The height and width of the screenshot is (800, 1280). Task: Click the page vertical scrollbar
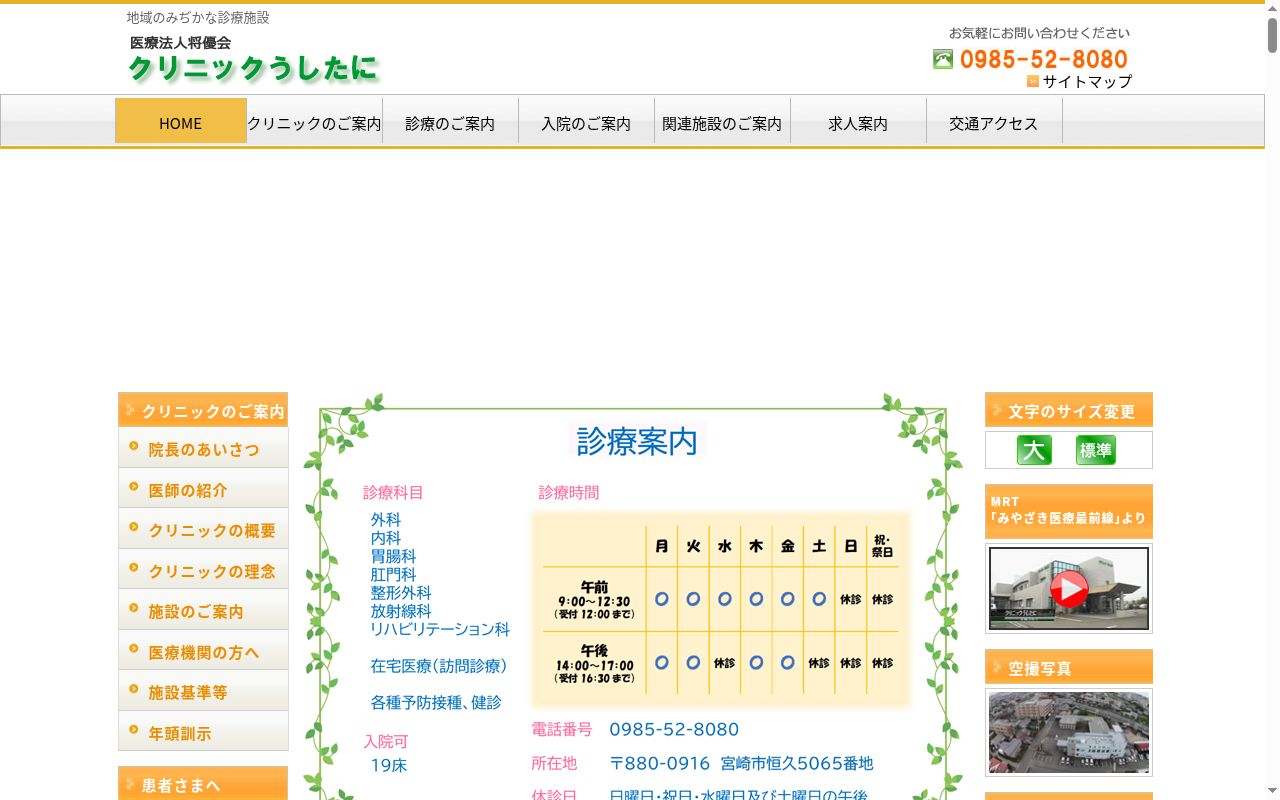[x=1273, y=400]
